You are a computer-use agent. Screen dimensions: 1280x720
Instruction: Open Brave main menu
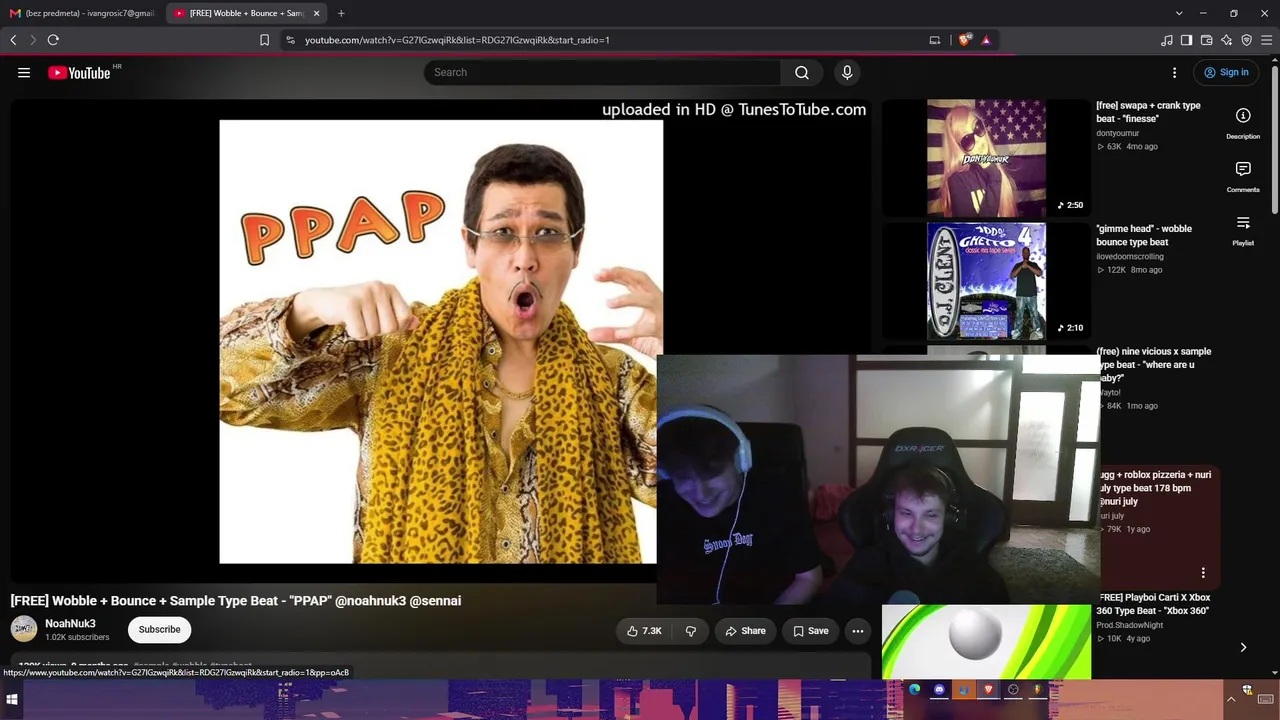coord(1267,40)
